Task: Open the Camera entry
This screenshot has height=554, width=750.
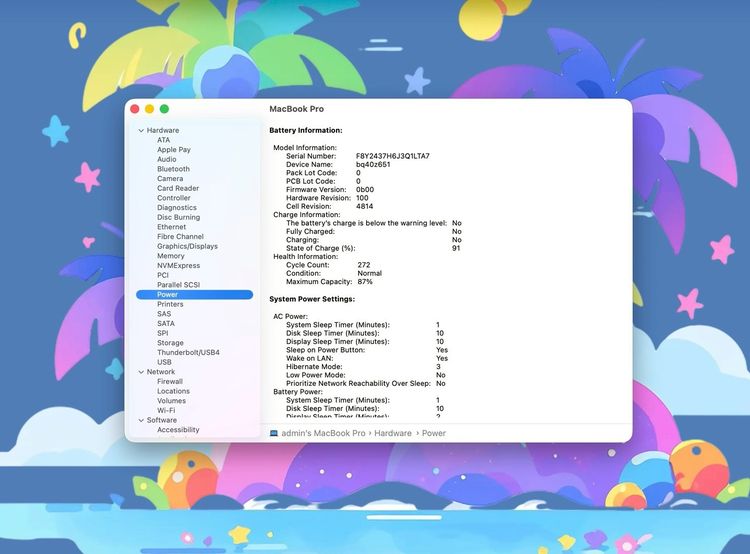Action: [x=170, y=178]
